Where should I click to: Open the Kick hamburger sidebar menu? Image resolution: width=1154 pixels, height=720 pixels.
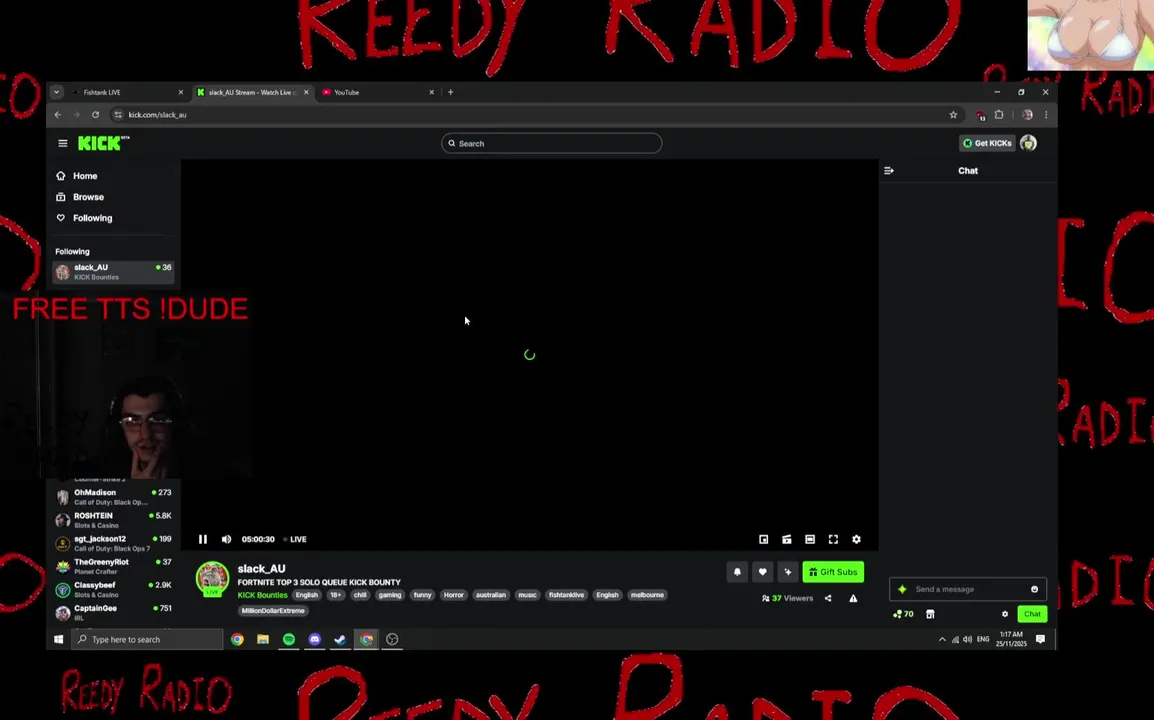[x=63, y=144]
